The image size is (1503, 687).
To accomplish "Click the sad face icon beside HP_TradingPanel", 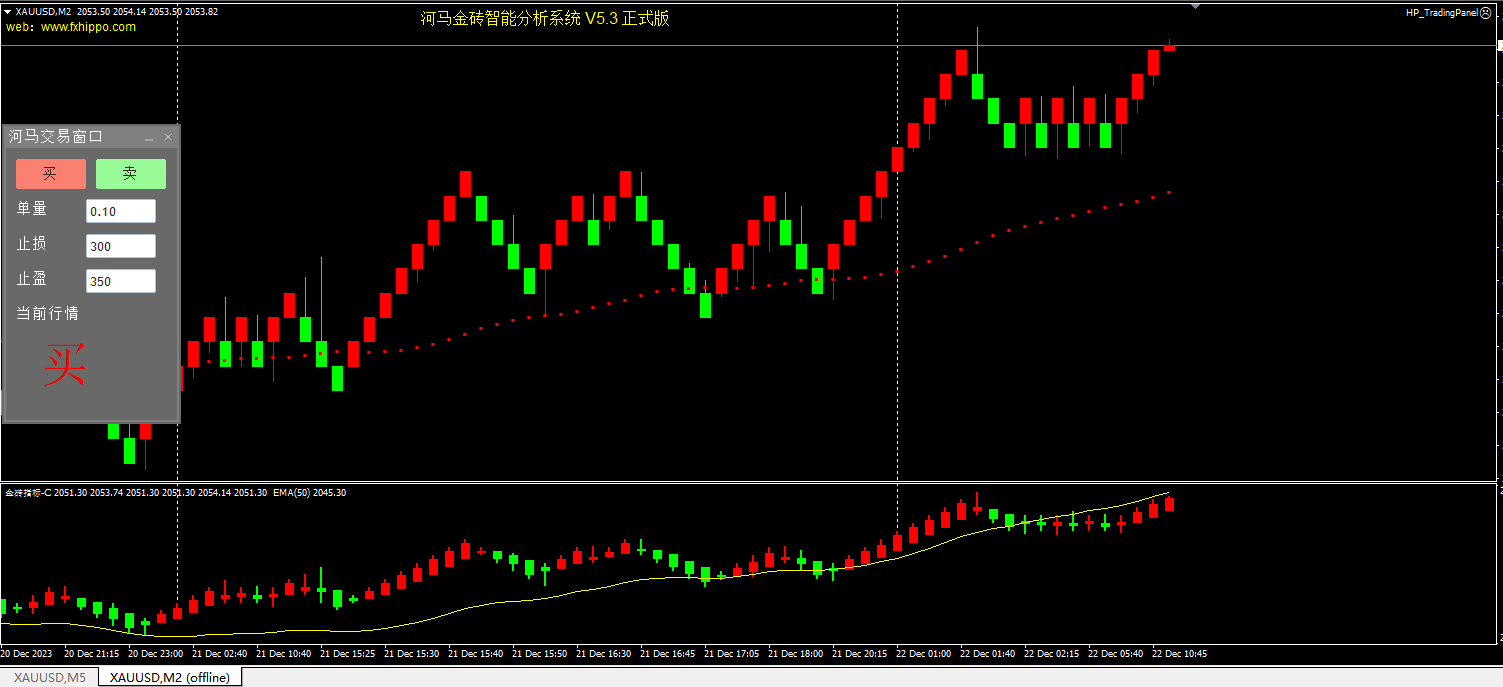I will (x=1487, y=13).
